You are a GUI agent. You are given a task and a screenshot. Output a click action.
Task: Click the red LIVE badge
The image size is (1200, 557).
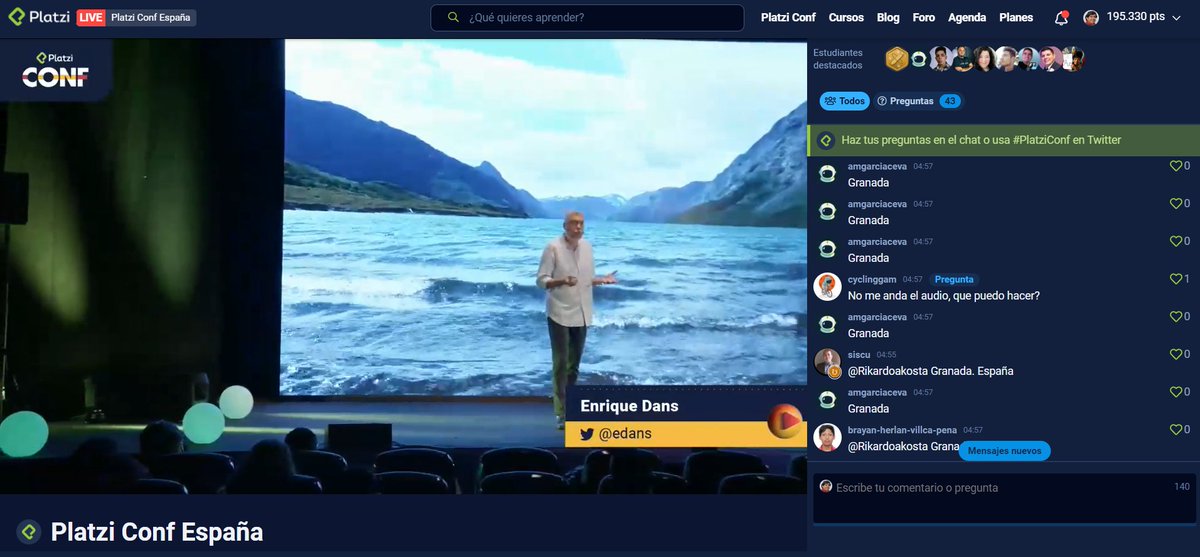[x=90, y=18]
